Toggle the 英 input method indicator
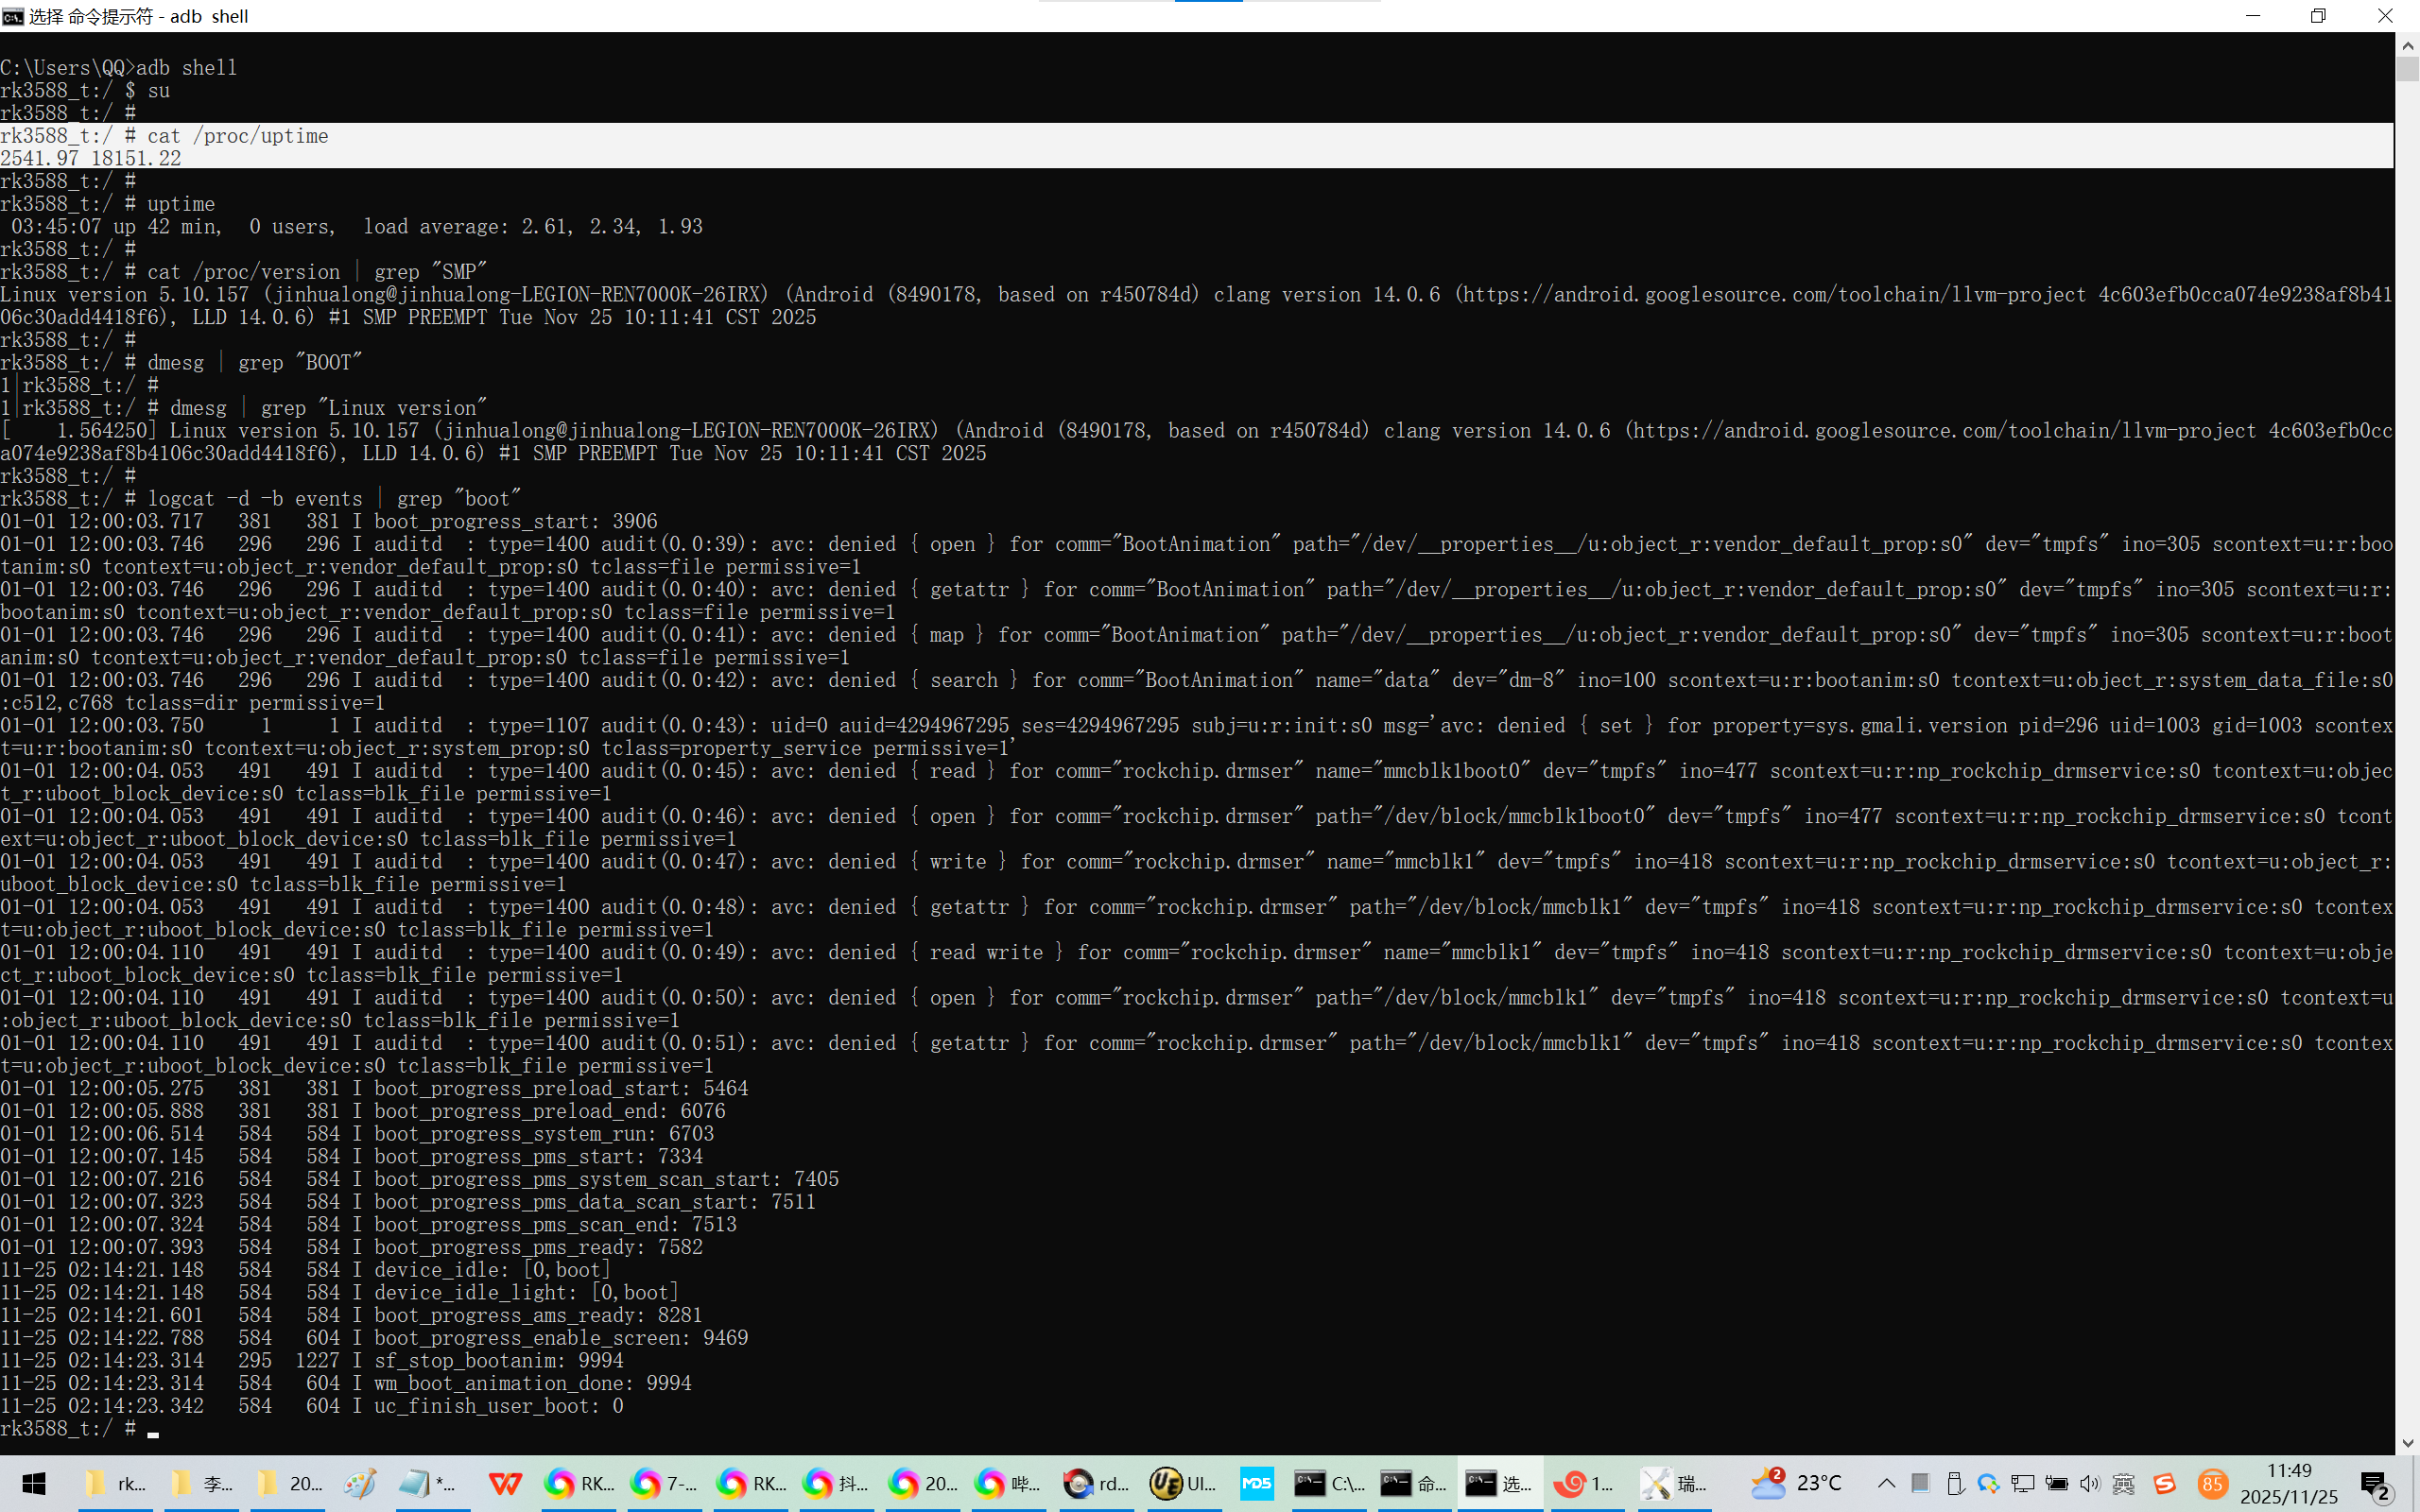The image size is (2420, 1512). 2123,1483
